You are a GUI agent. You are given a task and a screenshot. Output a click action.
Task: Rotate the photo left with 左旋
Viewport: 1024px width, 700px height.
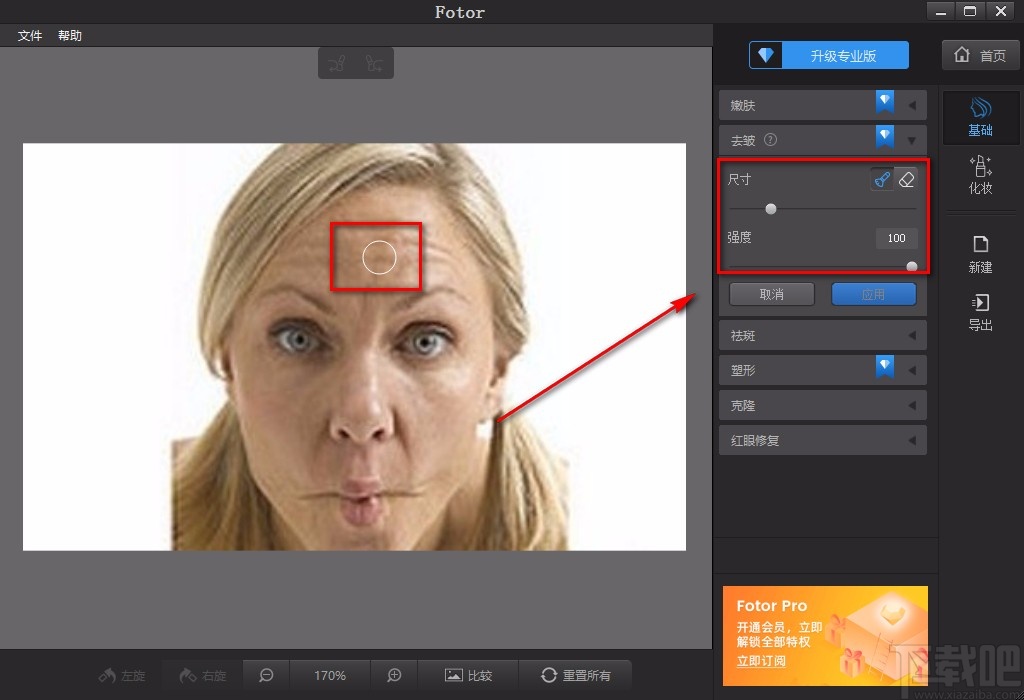point(121,676)
